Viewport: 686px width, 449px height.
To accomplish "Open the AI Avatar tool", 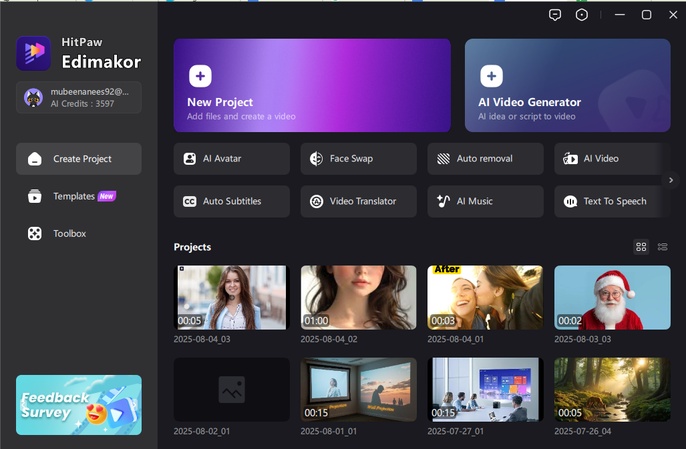I will (231, 158).
